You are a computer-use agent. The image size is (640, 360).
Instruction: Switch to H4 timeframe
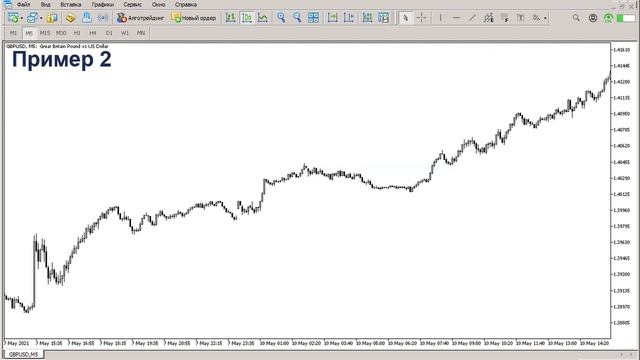tap(93, 33)
